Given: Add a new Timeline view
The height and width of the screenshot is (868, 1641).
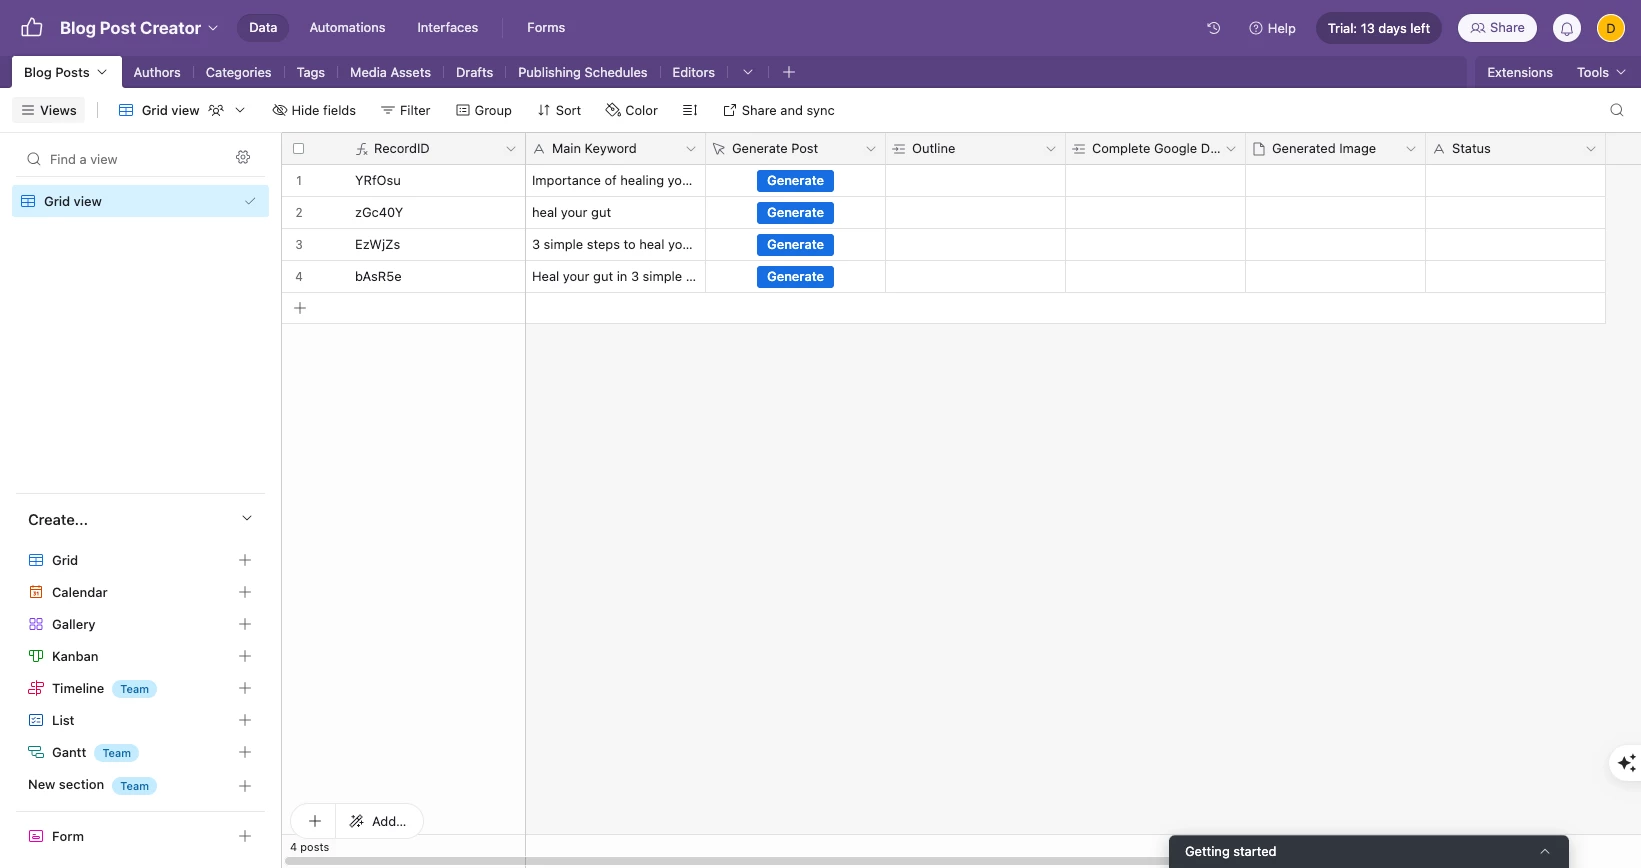Looking at the screenshot, I should [245, 688].
